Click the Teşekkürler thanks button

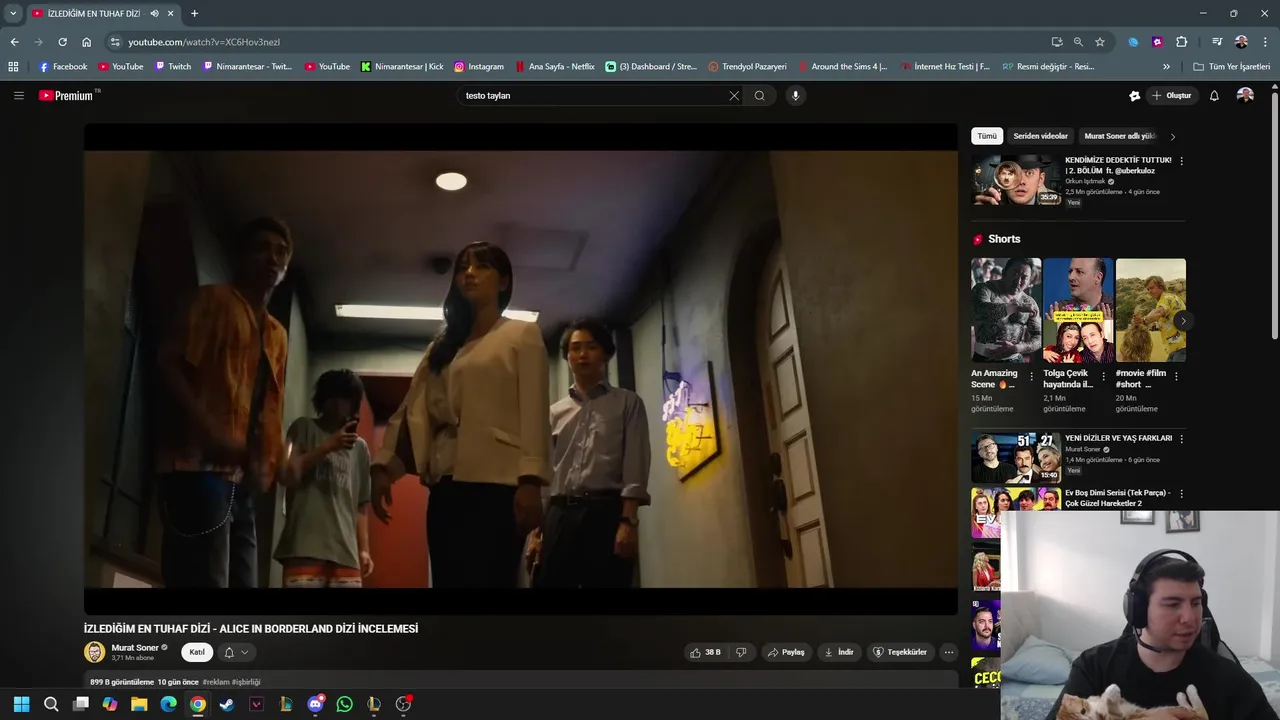coord(900,652)
